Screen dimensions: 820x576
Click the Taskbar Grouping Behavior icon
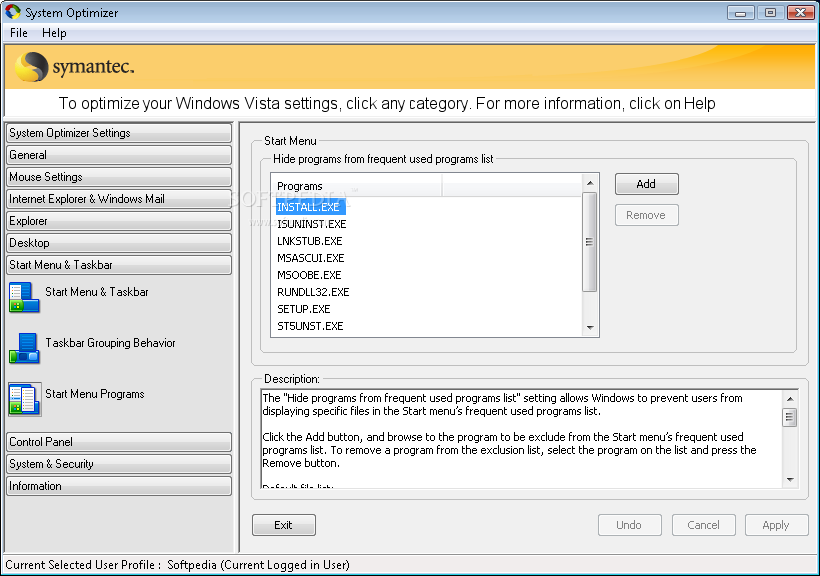24,348
